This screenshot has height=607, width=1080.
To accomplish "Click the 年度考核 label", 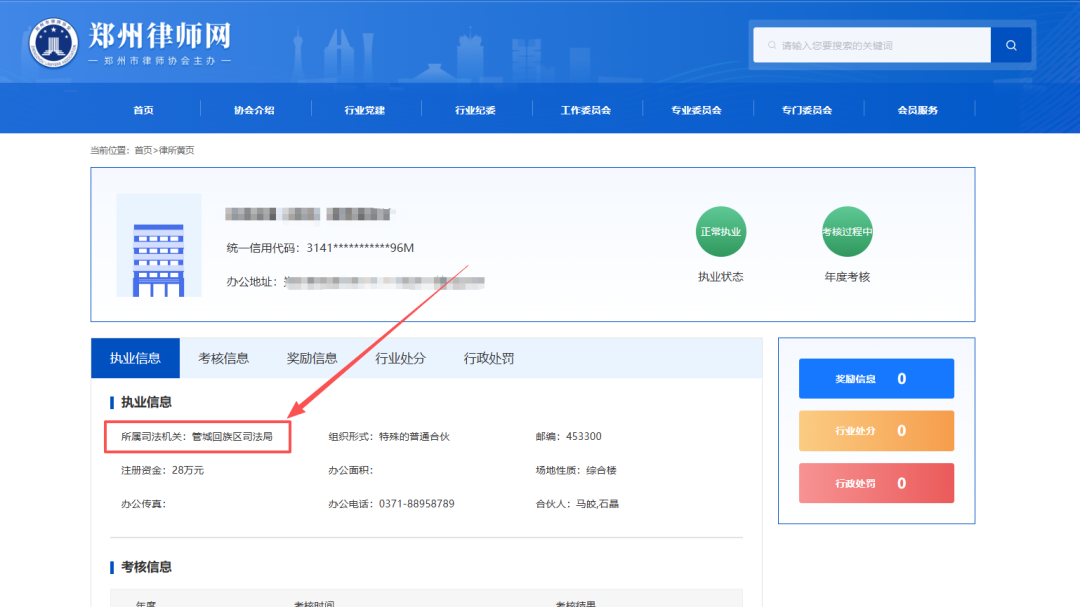I will pos(847,277).
